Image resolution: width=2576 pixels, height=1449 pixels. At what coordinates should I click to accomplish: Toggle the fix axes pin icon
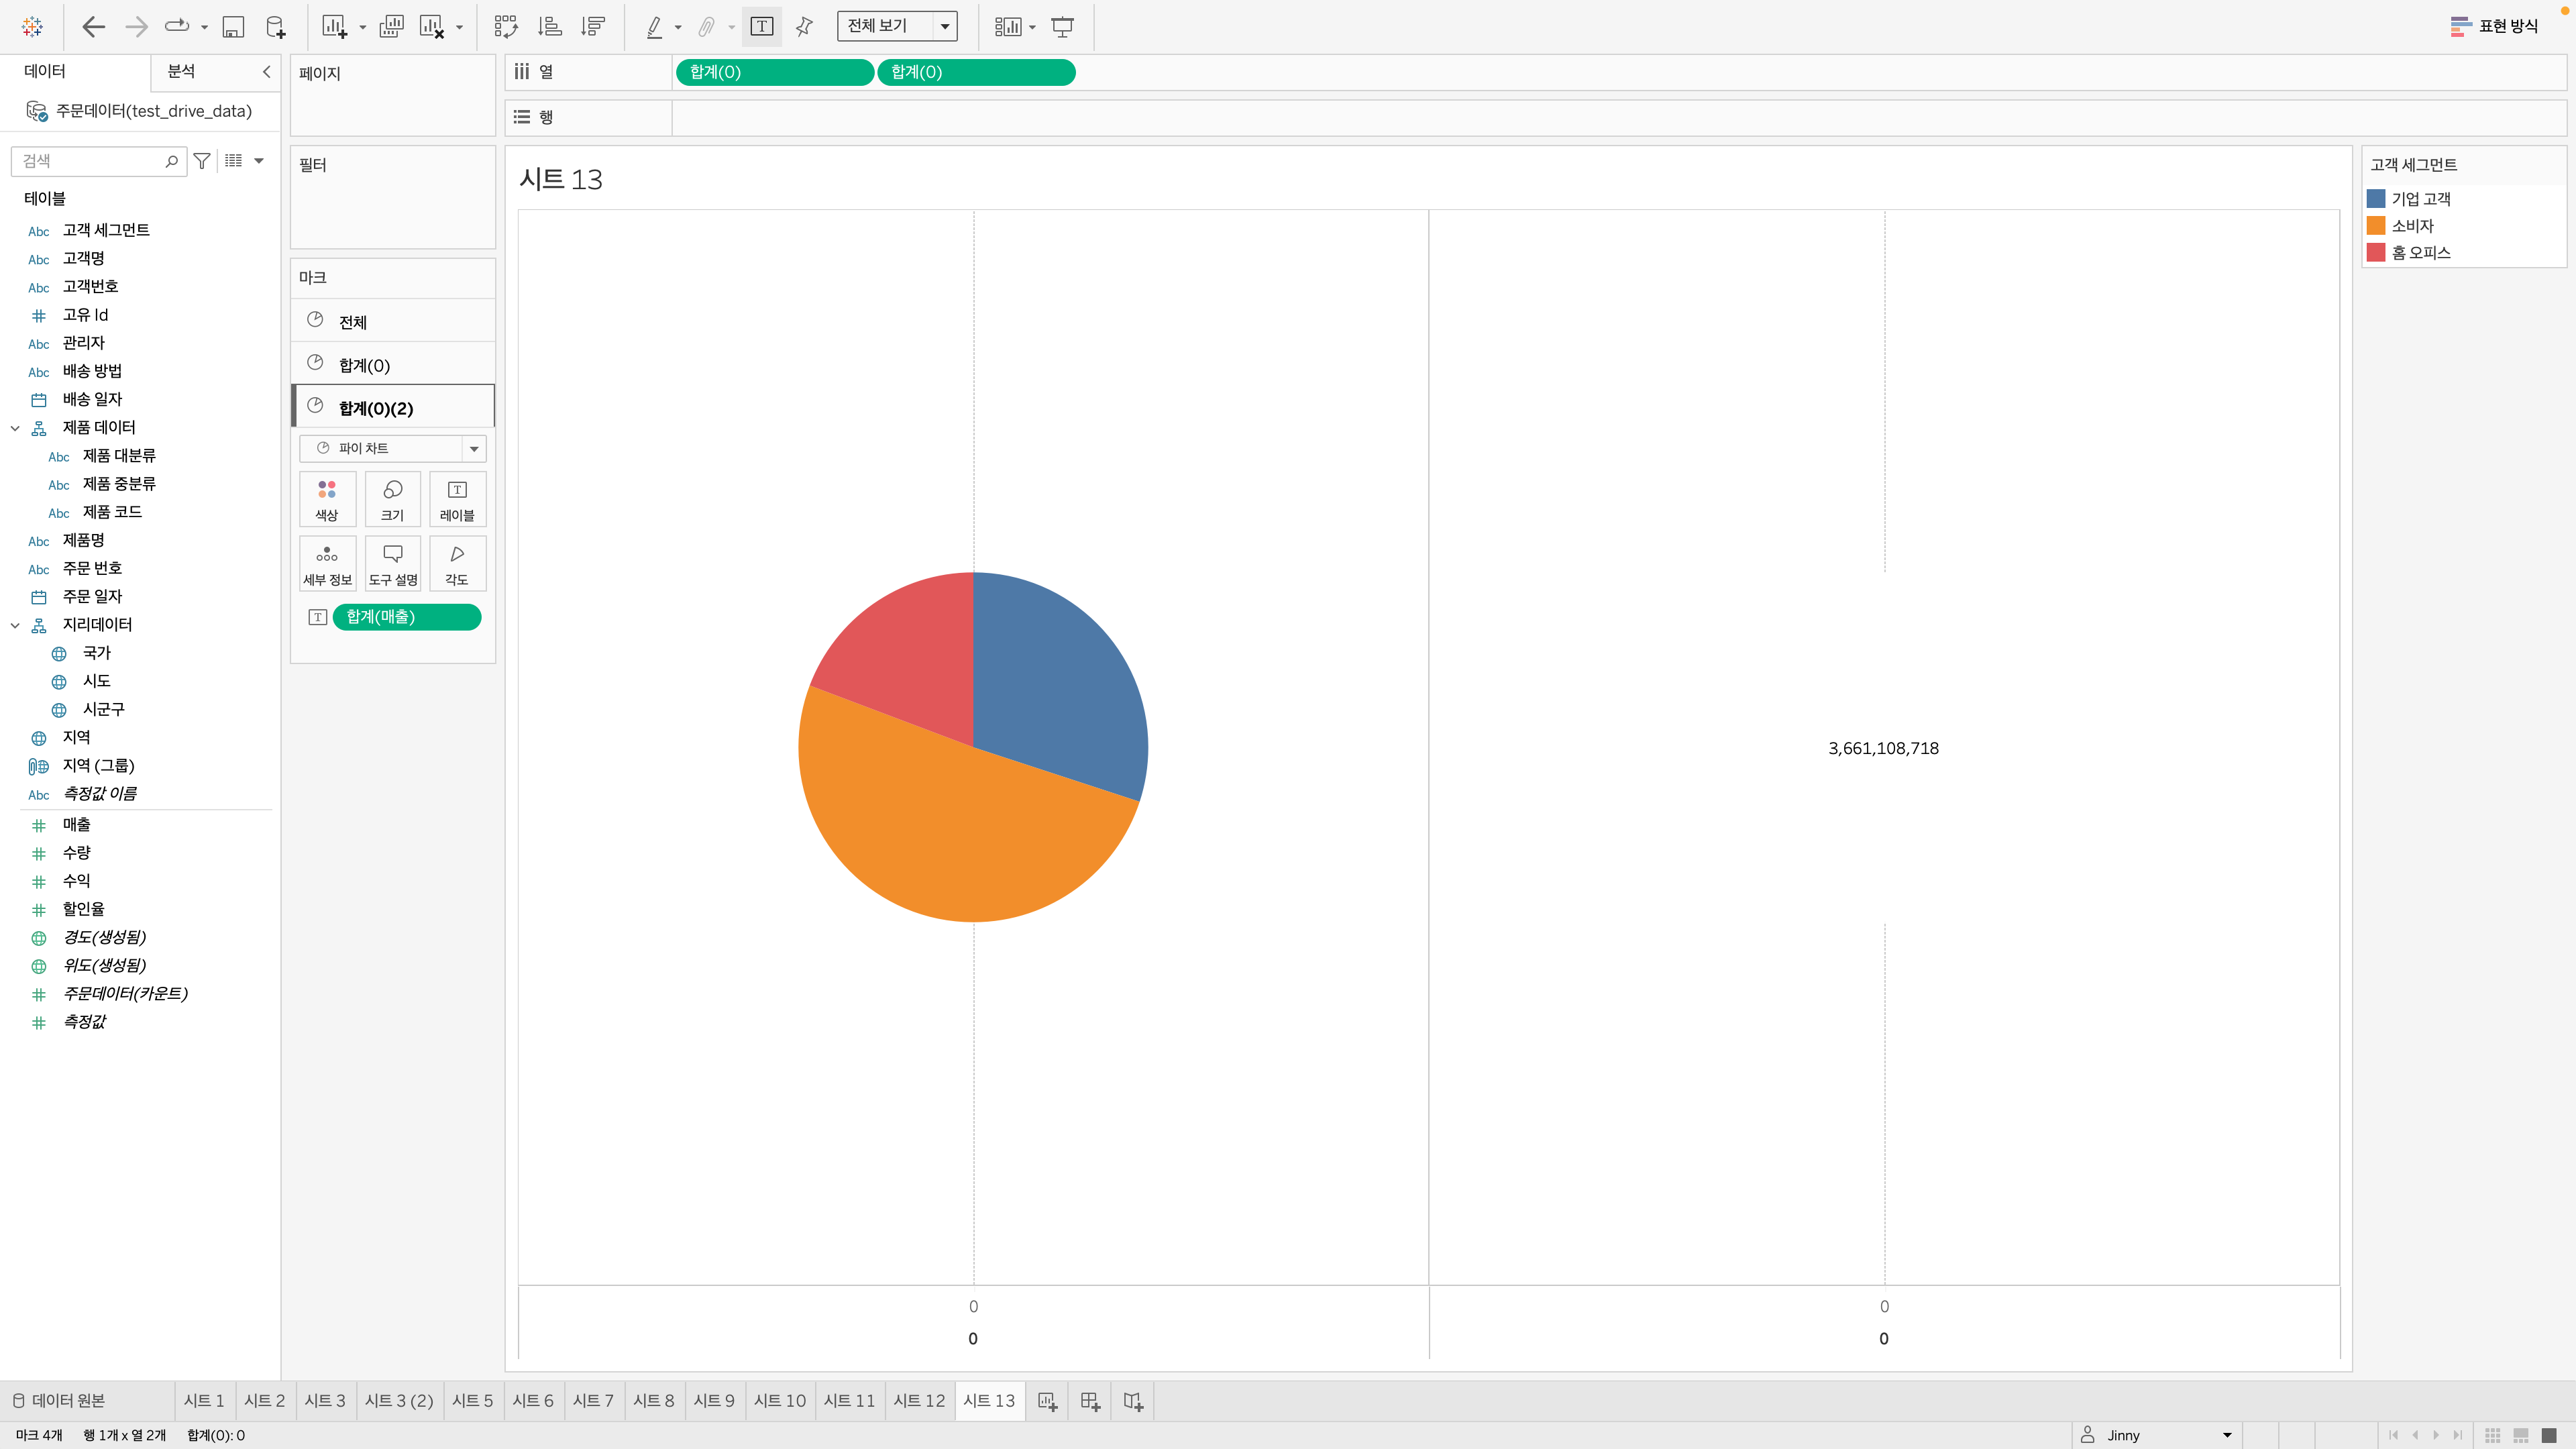804,27
